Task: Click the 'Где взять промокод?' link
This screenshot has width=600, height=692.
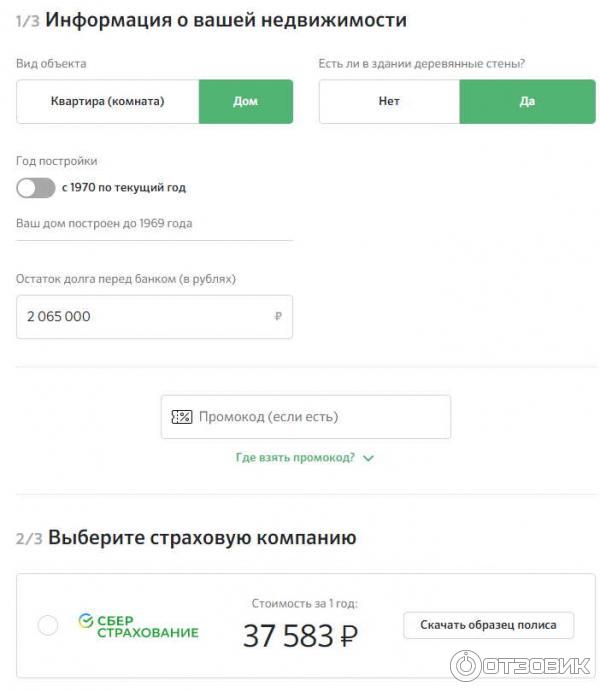Action: [x=295, y=458]
